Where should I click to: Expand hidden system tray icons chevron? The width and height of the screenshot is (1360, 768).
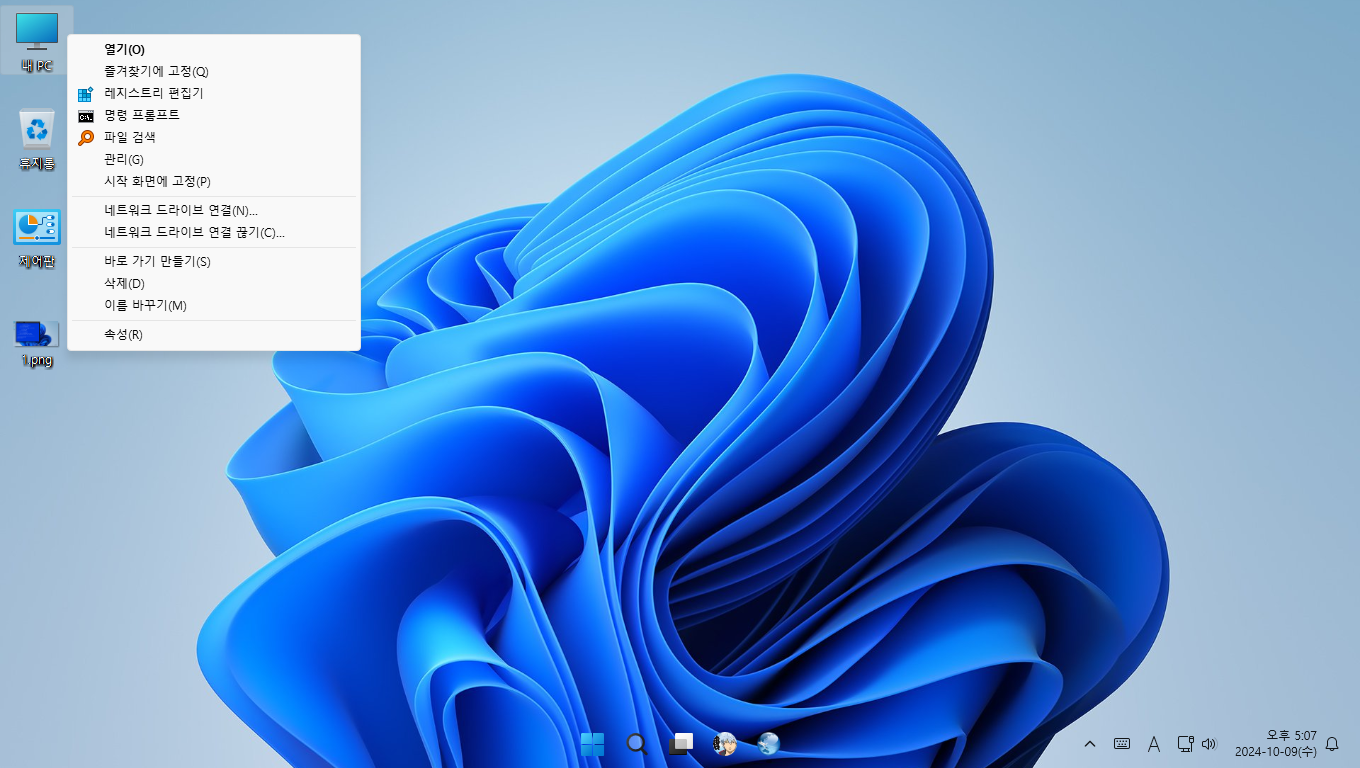1090,744
